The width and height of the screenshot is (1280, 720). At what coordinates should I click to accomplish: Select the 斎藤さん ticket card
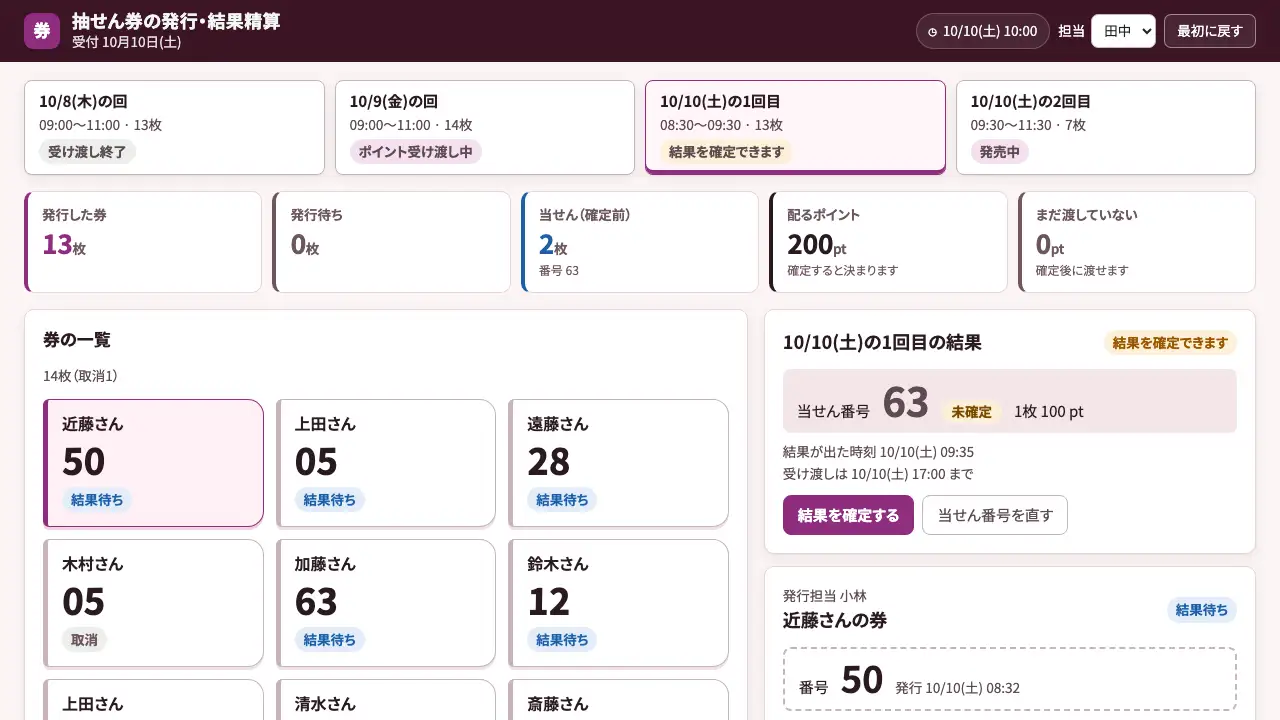618,700
